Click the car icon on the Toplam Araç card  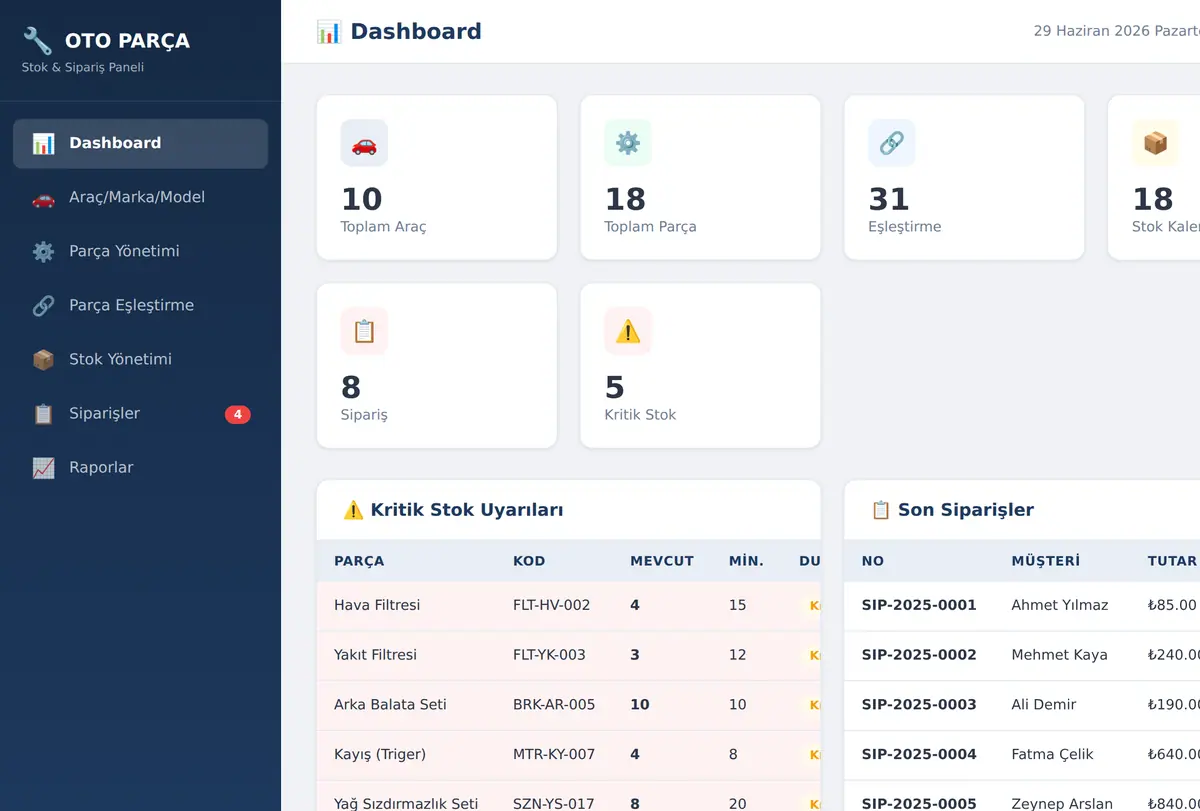[x=364, y=143]
